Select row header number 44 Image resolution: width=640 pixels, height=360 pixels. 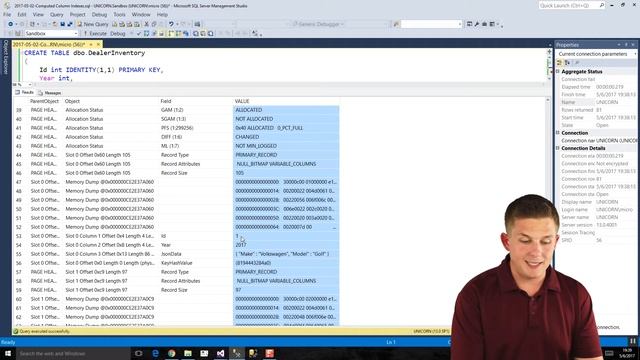(x=19, y=155)
